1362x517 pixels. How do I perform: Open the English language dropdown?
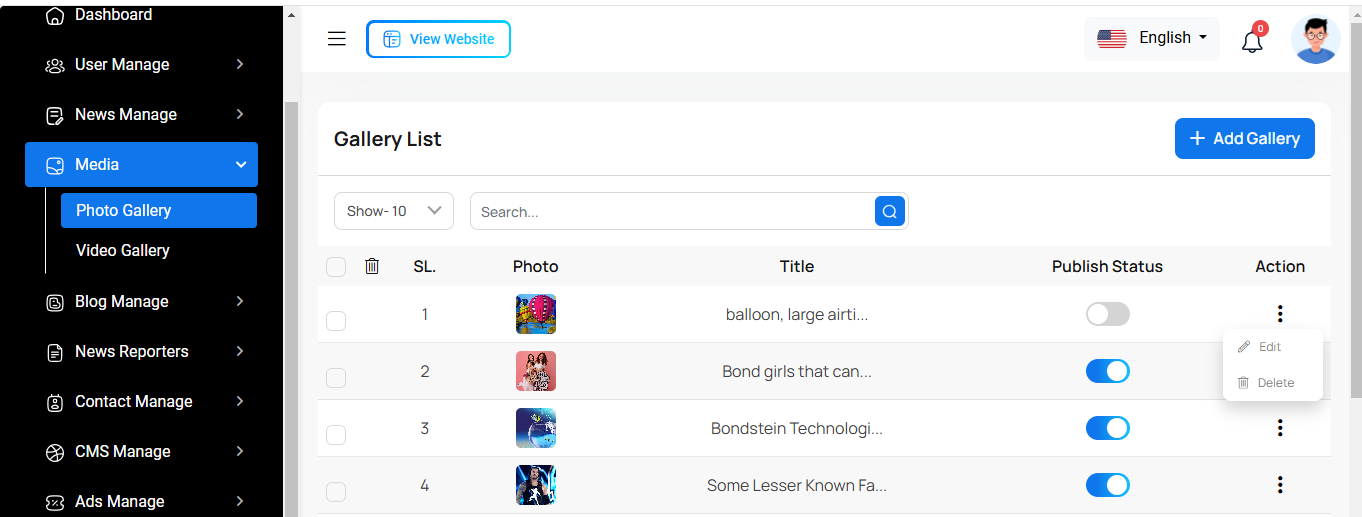1152,39
